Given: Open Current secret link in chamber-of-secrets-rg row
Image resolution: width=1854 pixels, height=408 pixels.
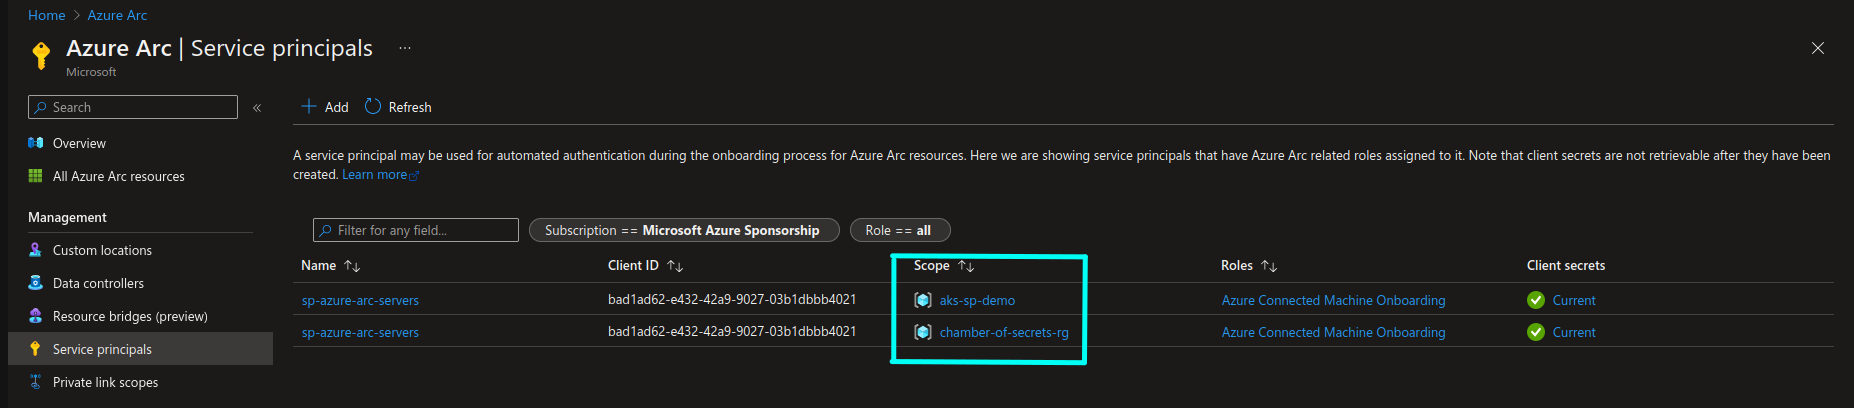Looking at the screenshot, I should [1574, 332].
